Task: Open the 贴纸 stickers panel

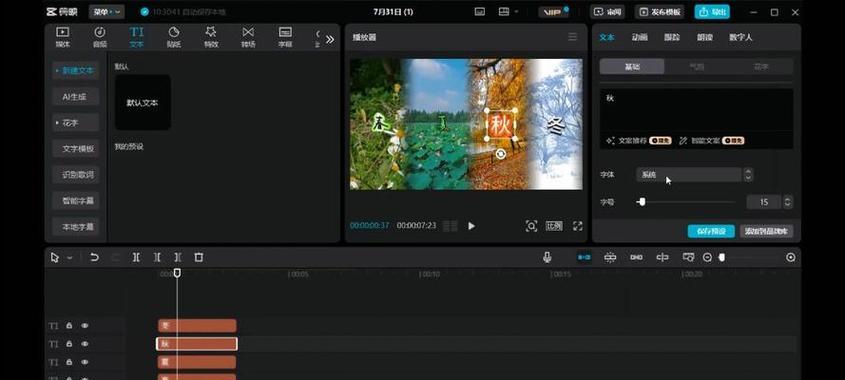Action: click(x=174, y=37)
